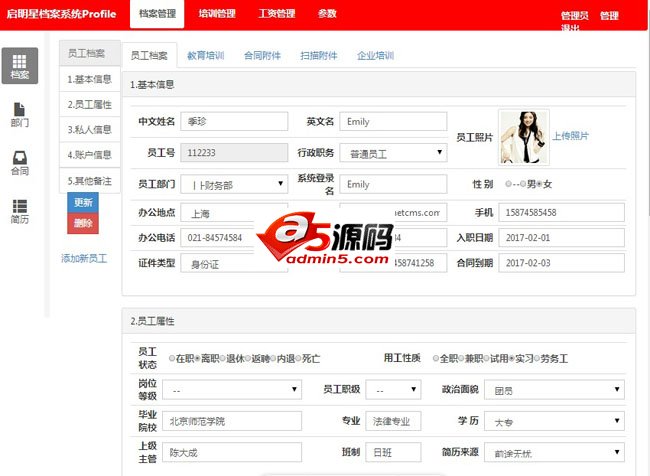Switch to the 扫描附件 tab
Image resolution: width=650 pixels, height=476 pixels.
[x=318, y=56]
